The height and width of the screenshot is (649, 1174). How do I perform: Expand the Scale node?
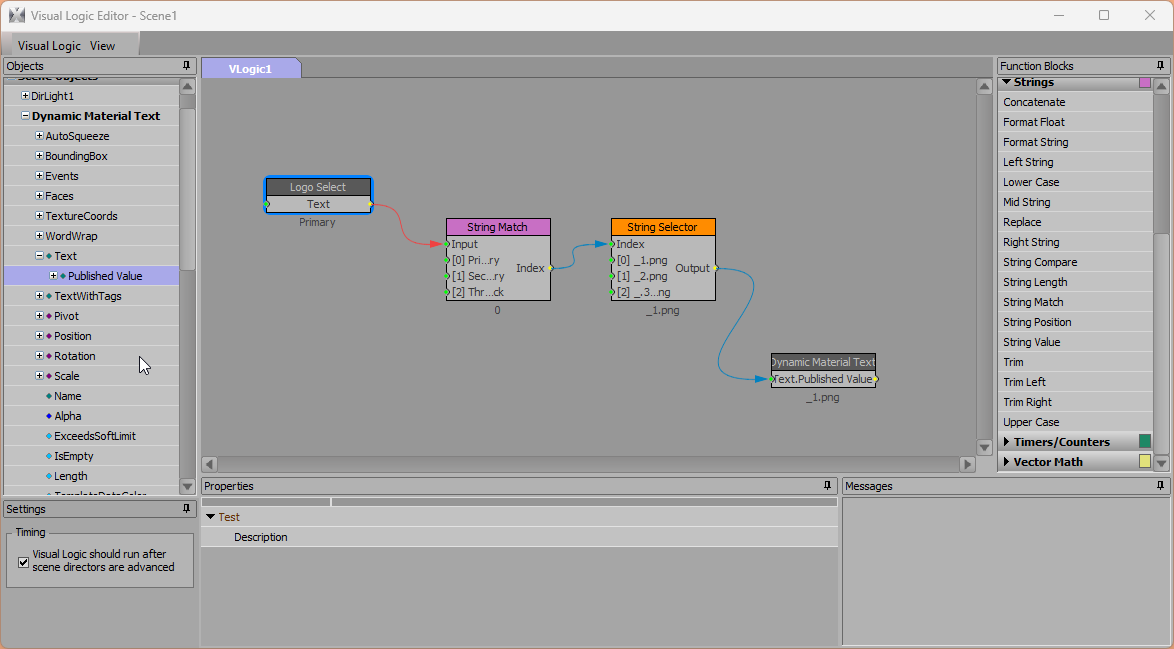39,376
